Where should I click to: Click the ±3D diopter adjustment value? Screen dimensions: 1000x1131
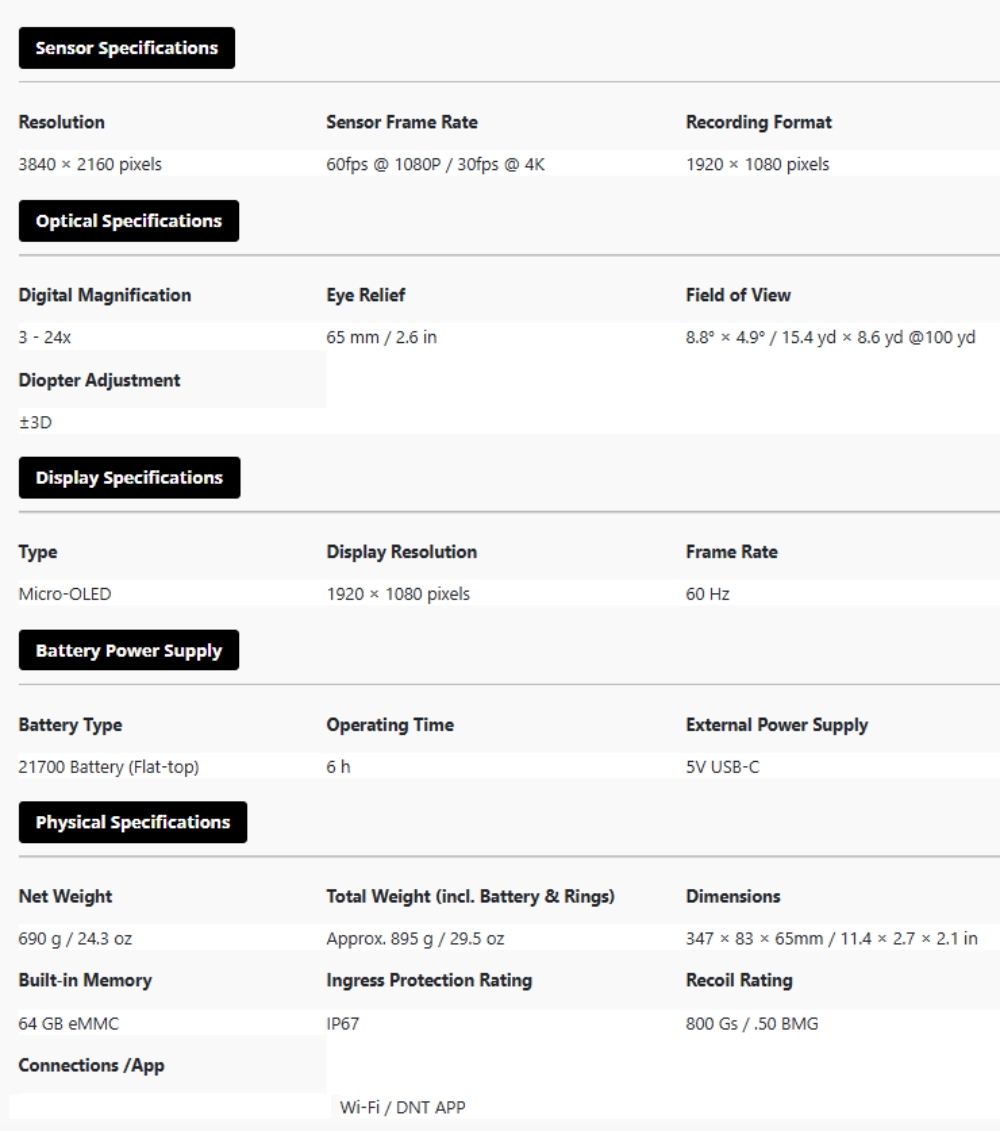[35, 423]
